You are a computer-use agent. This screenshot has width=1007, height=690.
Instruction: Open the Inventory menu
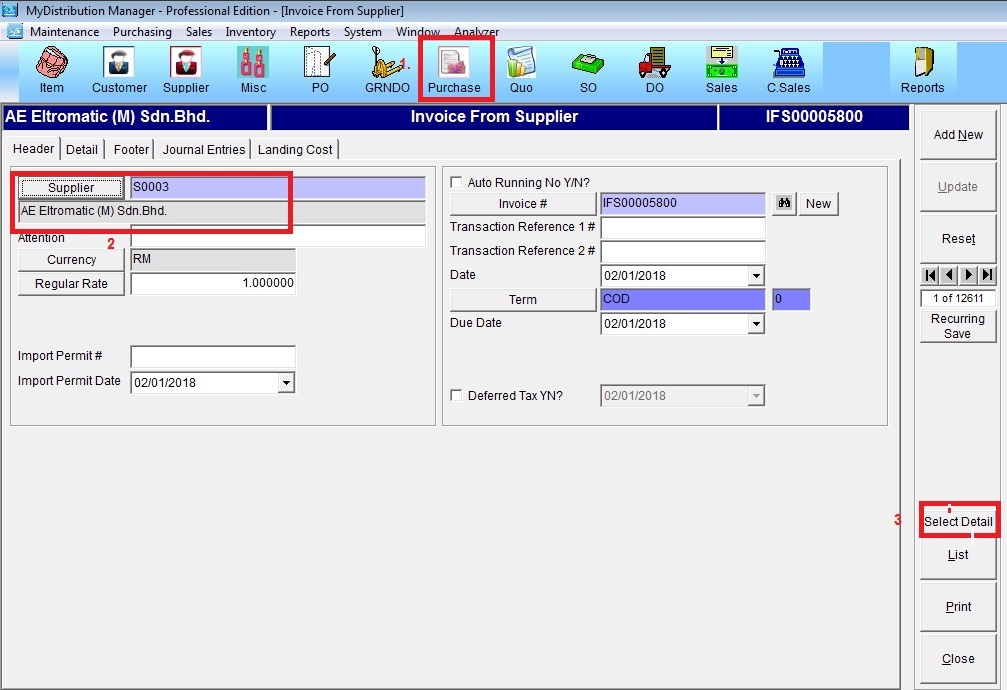pos(250,32)
